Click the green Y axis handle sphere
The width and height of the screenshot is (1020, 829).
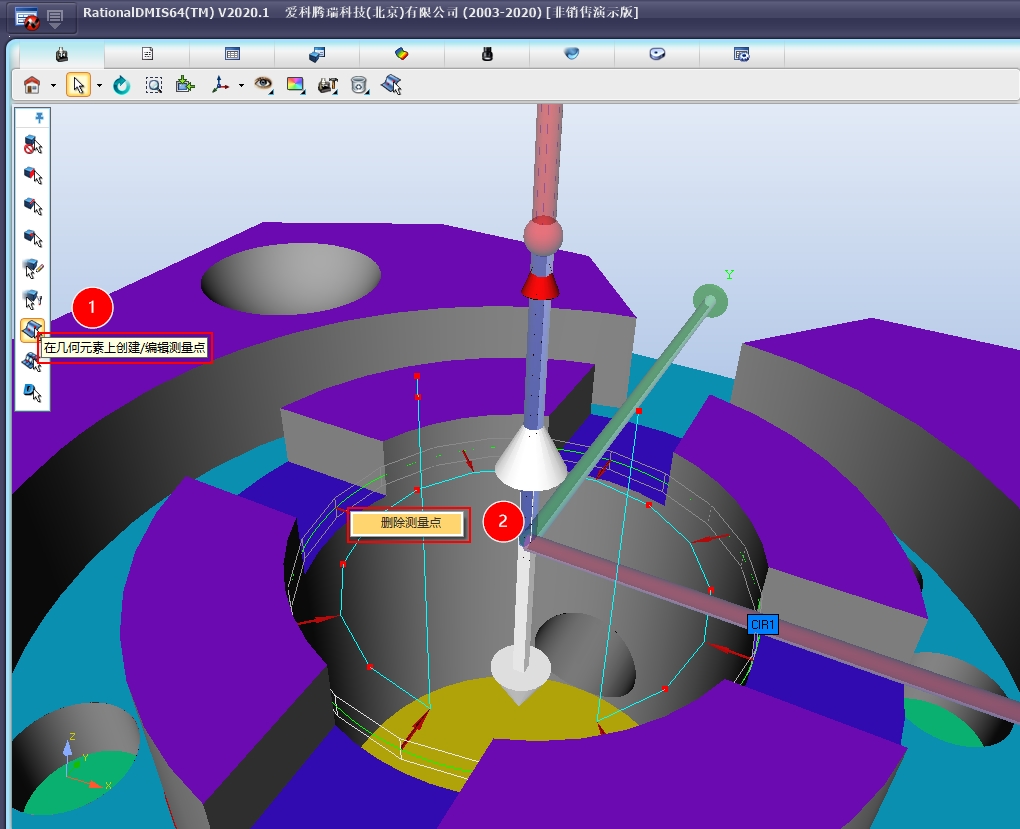point(710,301)
